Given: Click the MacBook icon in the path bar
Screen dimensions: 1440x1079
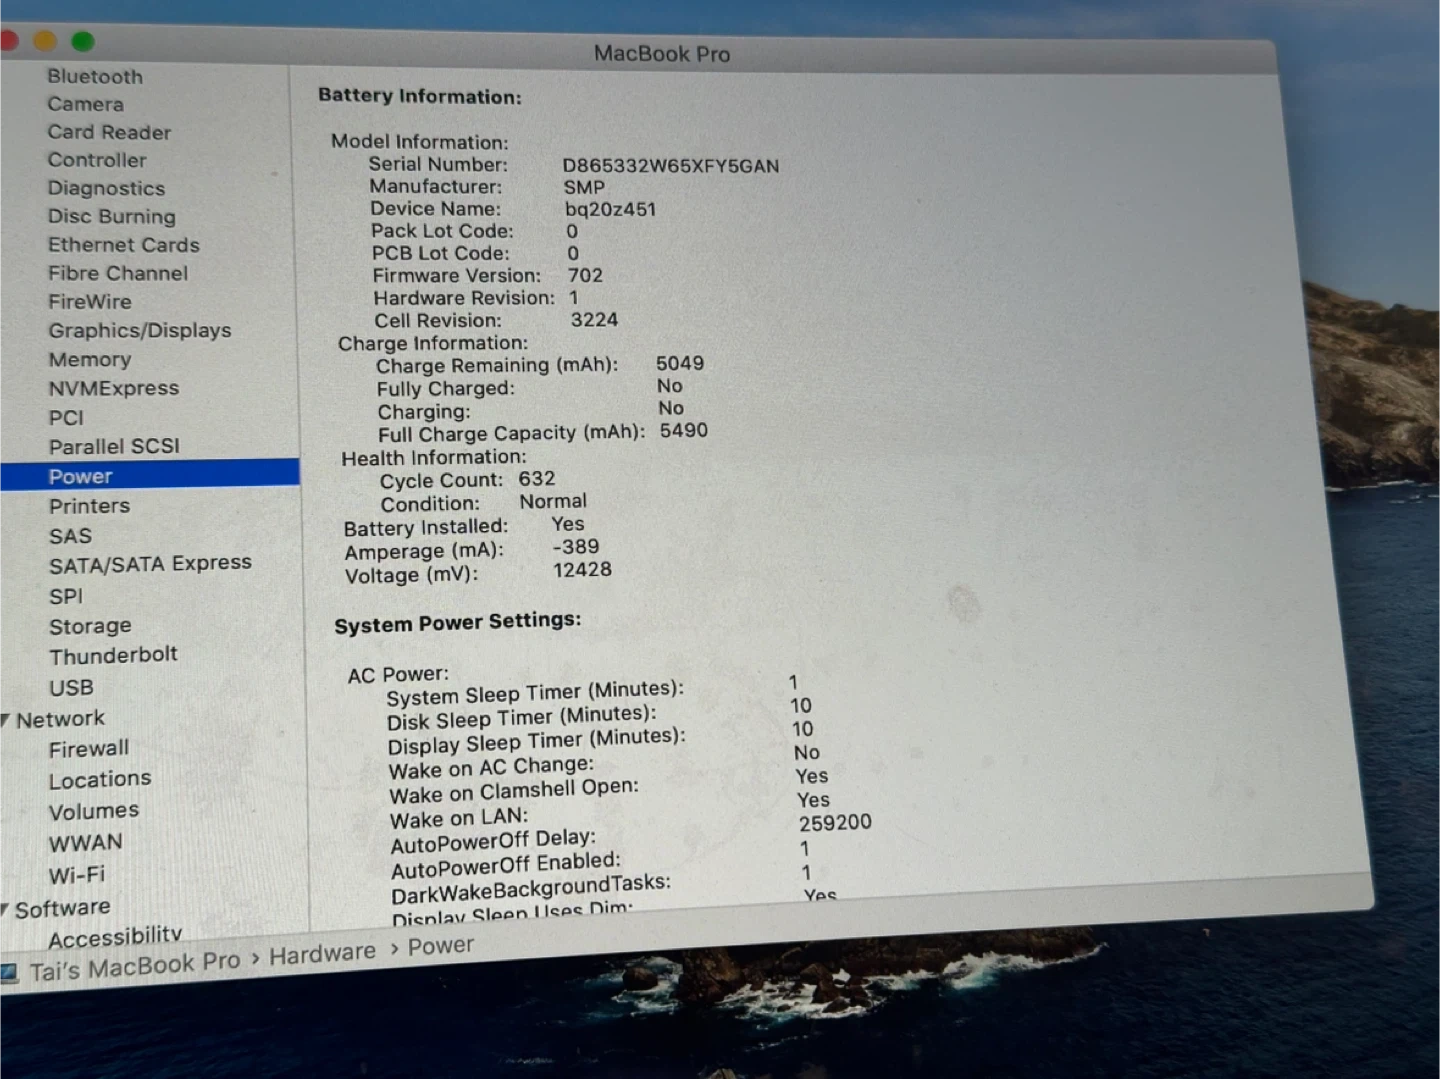Looking at the screenshot, I should point(9,972).
